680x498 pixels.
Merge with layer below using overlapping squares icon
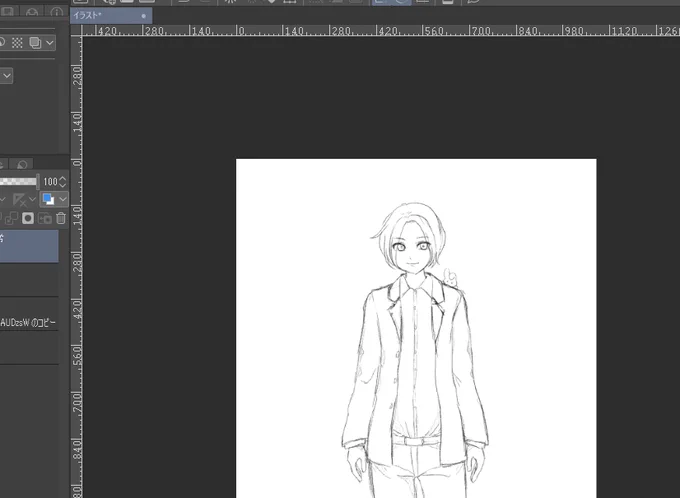11,218
